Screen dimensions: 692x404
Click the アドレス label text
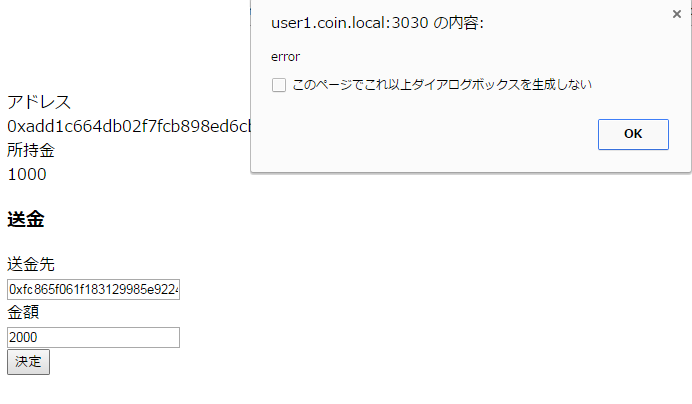tap(39, 102)
